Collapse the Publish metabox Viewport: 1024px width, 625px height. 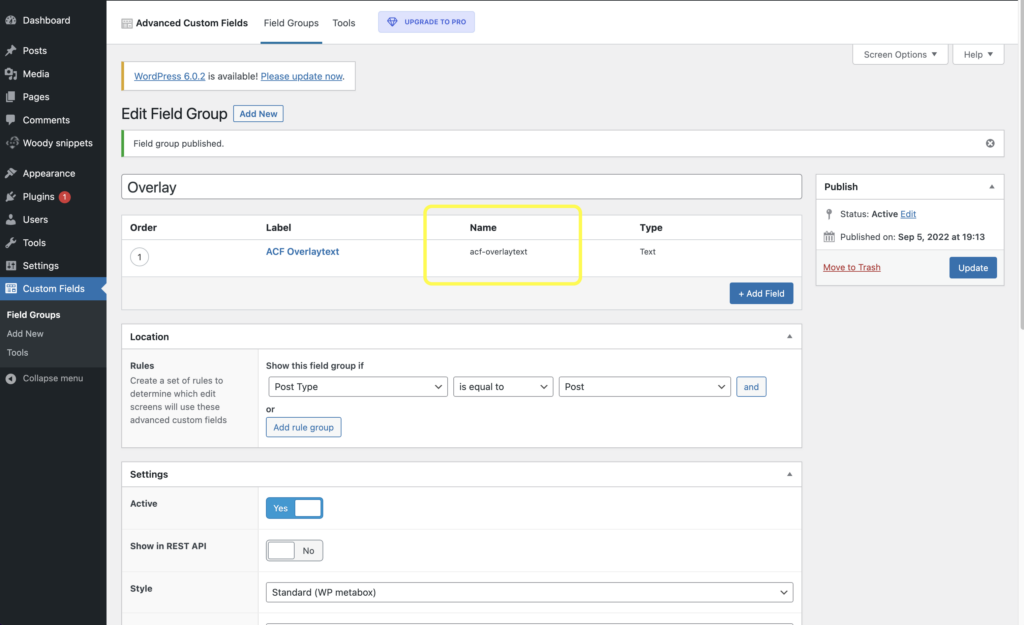click(x=991, y=187)
